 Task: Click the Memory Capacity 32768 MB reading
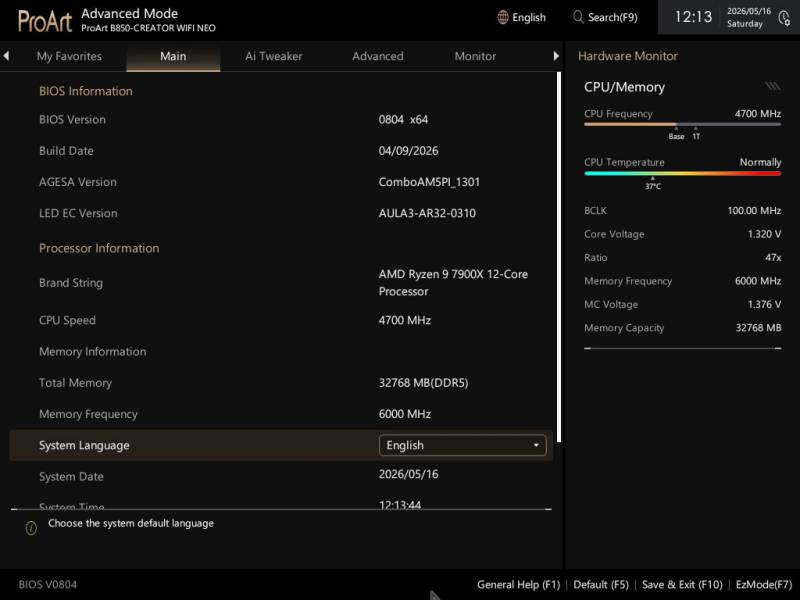(682, 328)
